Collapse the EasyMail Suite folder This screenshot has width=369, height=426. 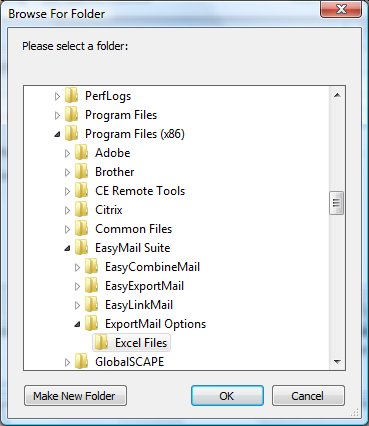click(67, 249)
